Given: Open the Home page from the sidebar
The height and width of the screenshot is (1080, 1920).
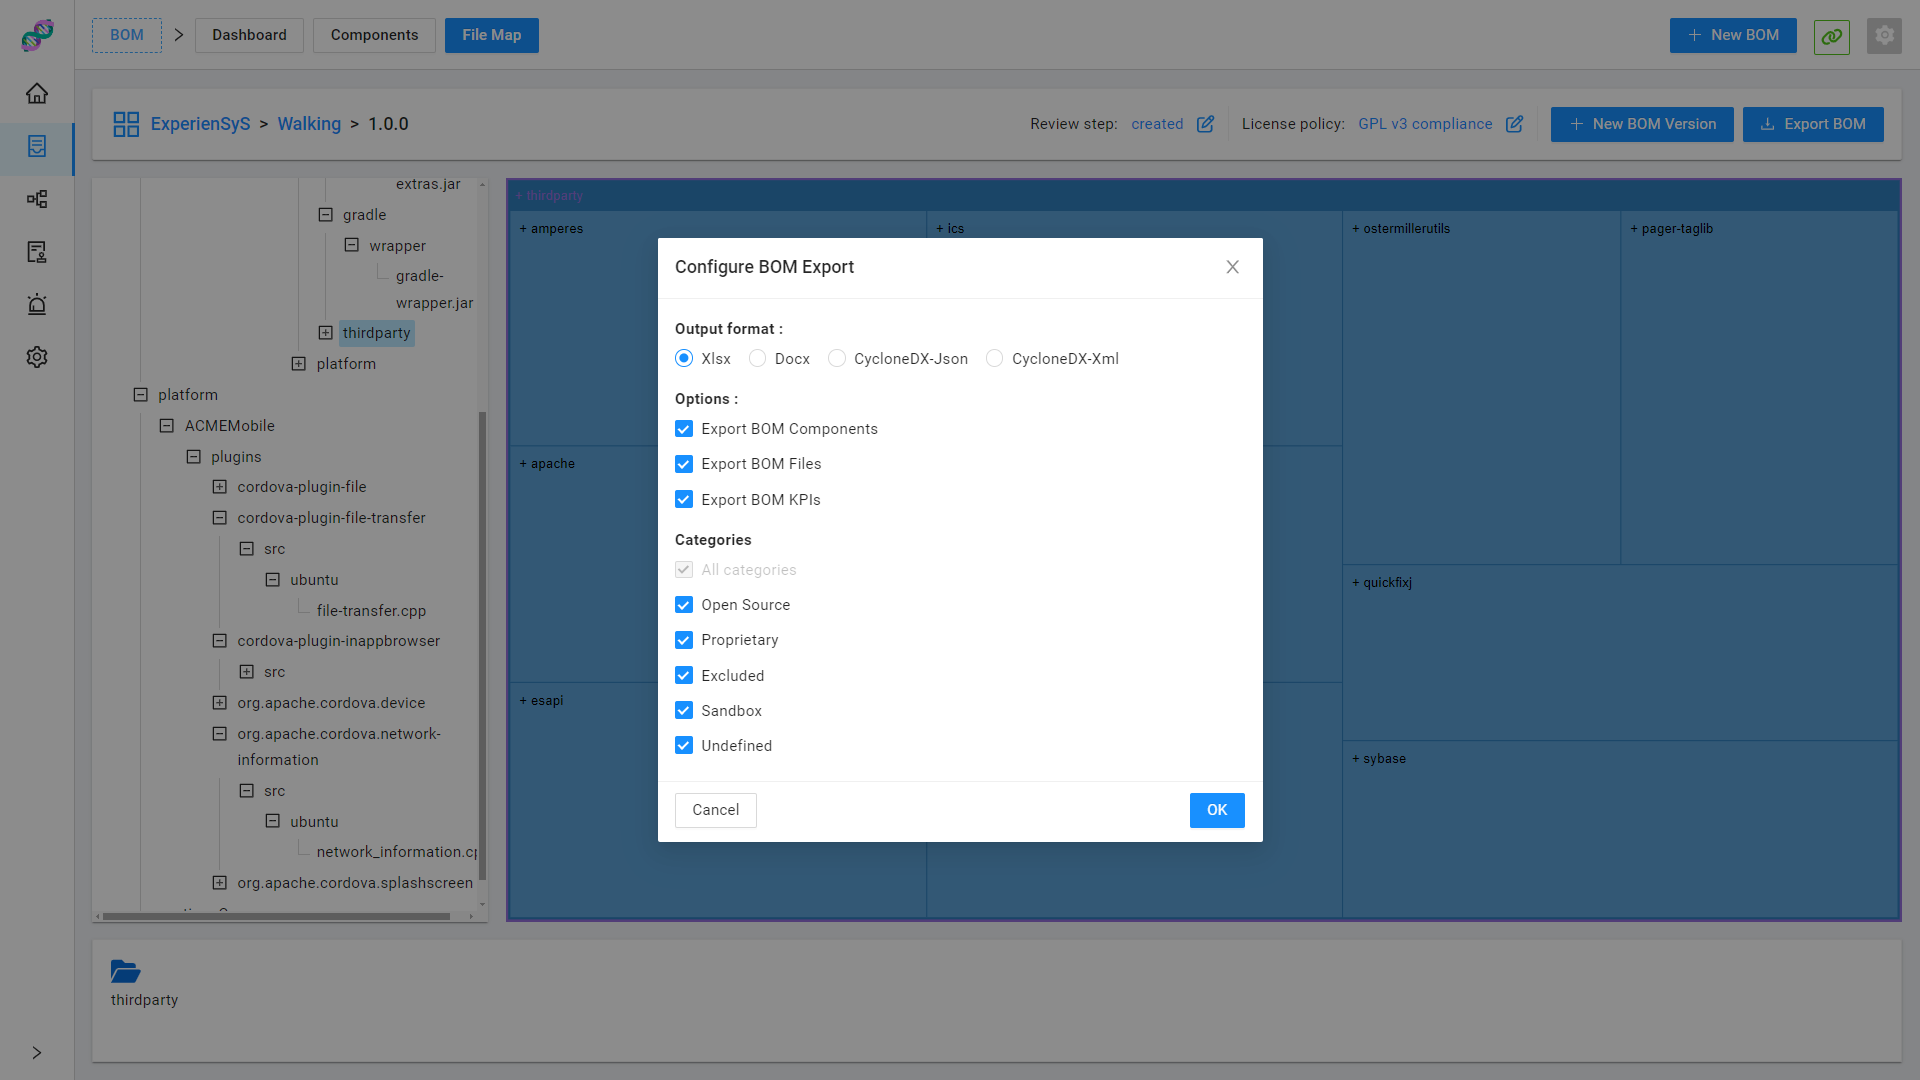Looking at the screenshot, I should click(x=37, y=92).
